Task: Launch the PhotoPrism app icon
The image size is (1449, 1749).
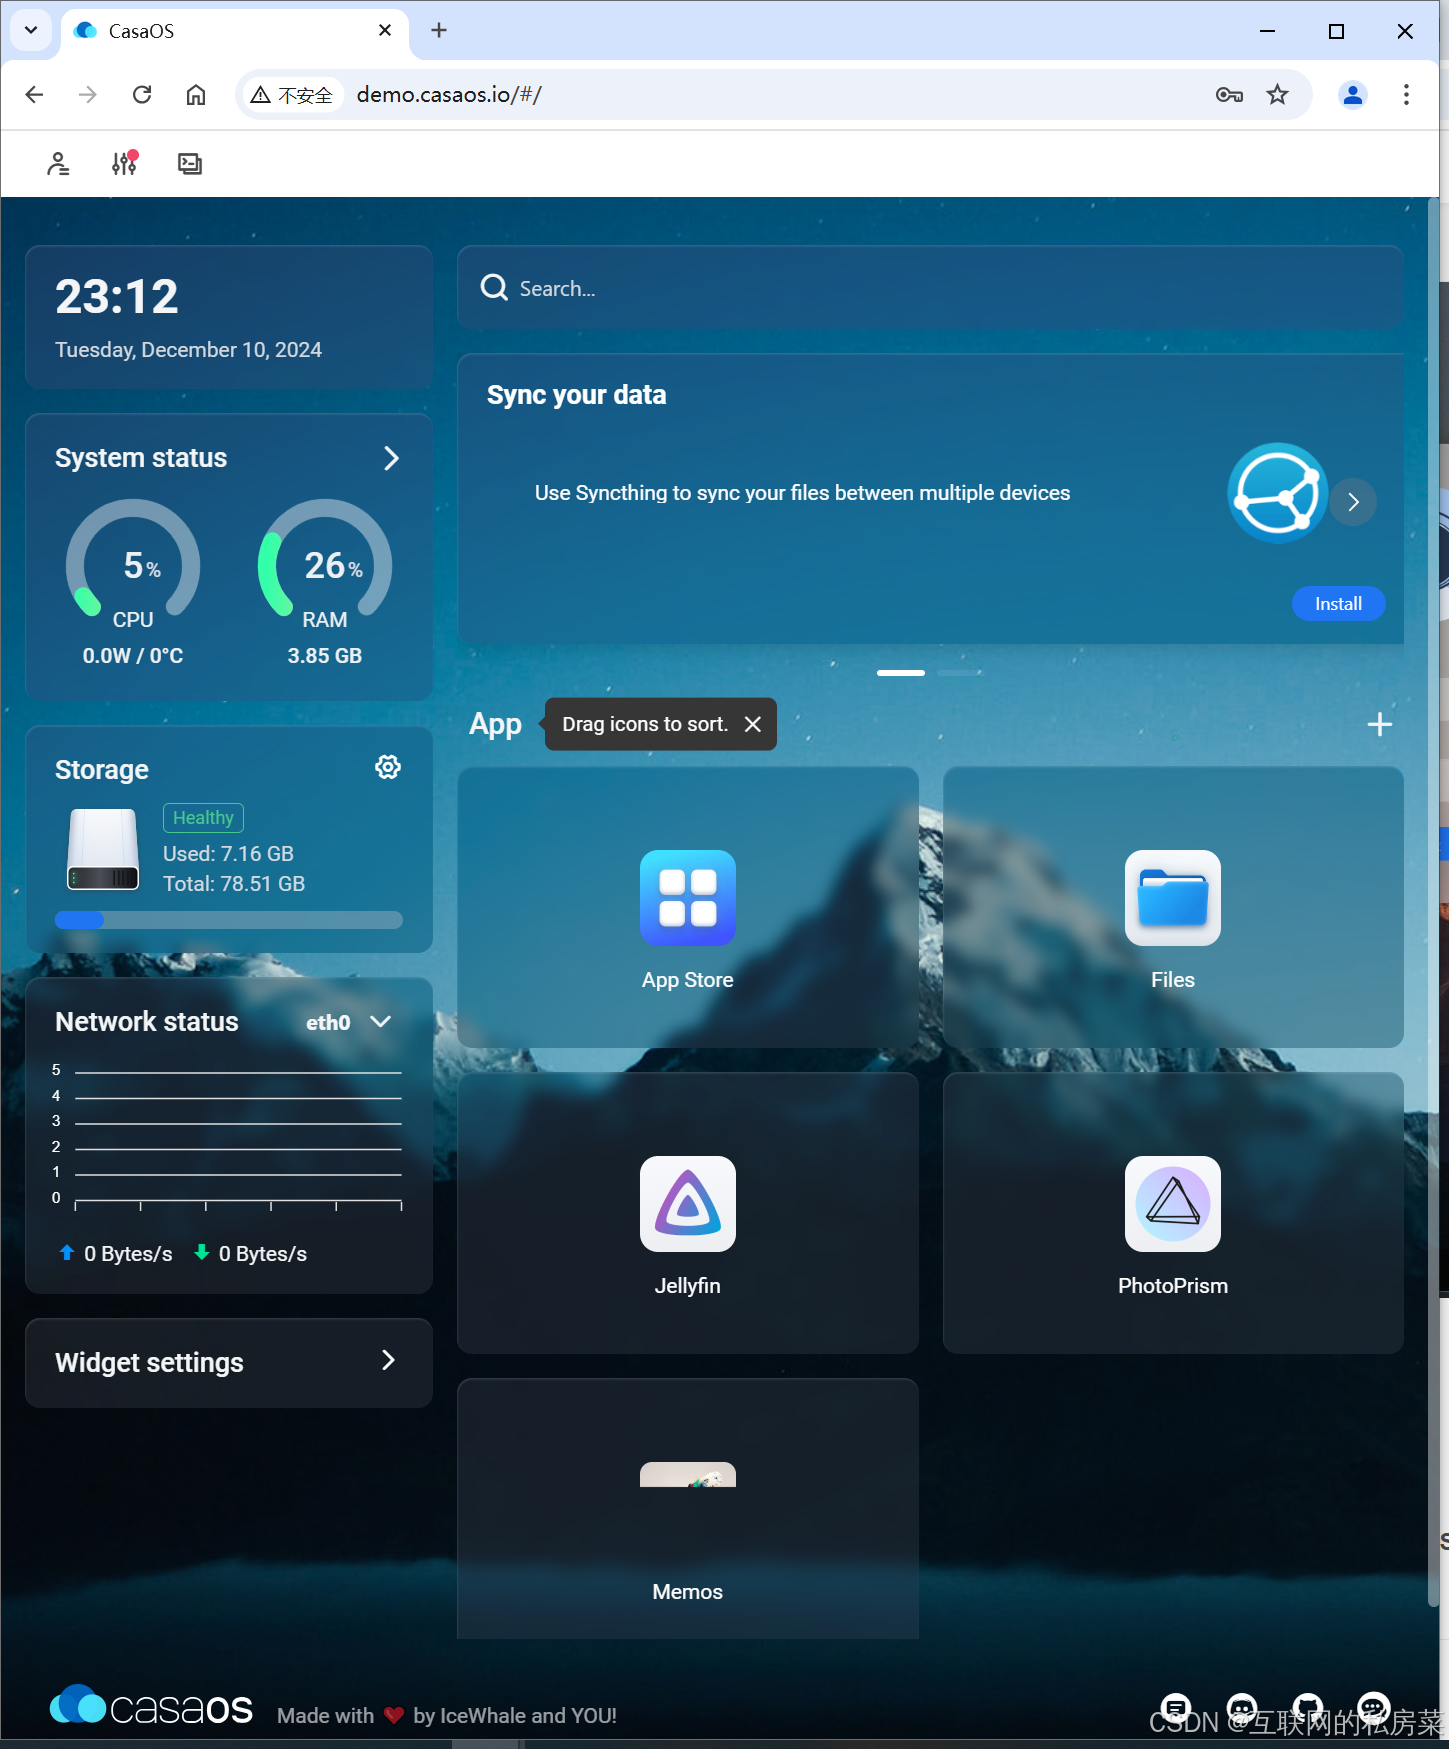Action: tap(1173, 1204)
